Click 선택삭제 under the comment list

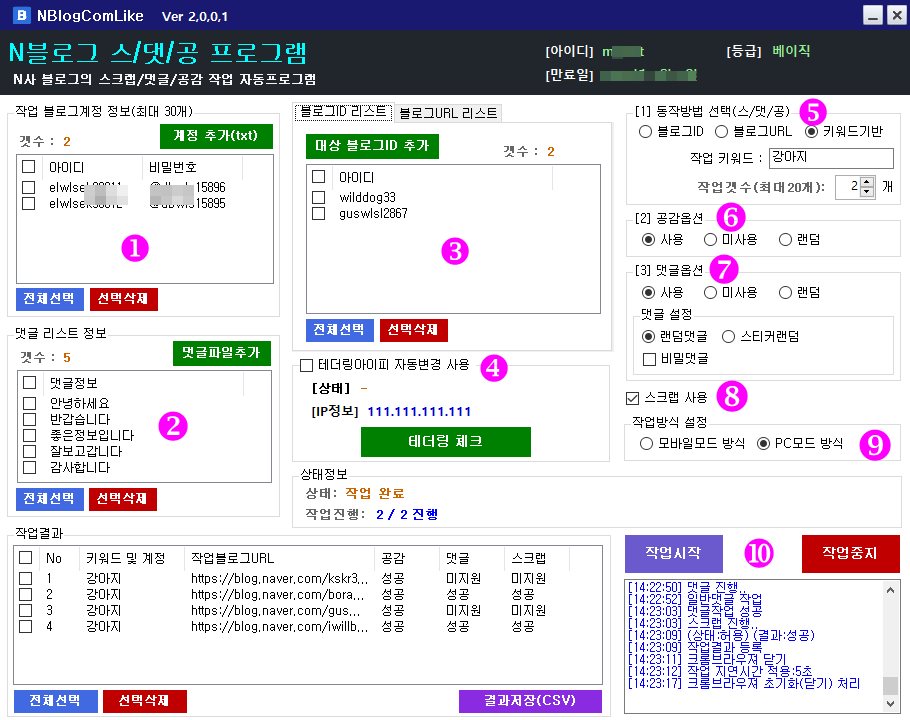tap(122, 498)
